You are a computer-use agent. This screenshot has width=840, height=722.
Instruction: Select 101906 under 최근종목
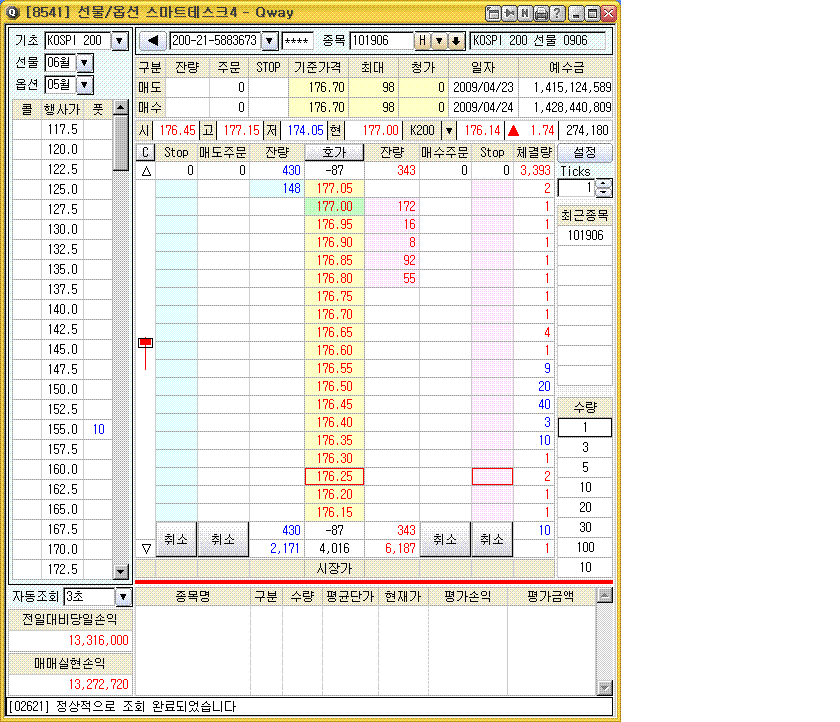(584, 236)
